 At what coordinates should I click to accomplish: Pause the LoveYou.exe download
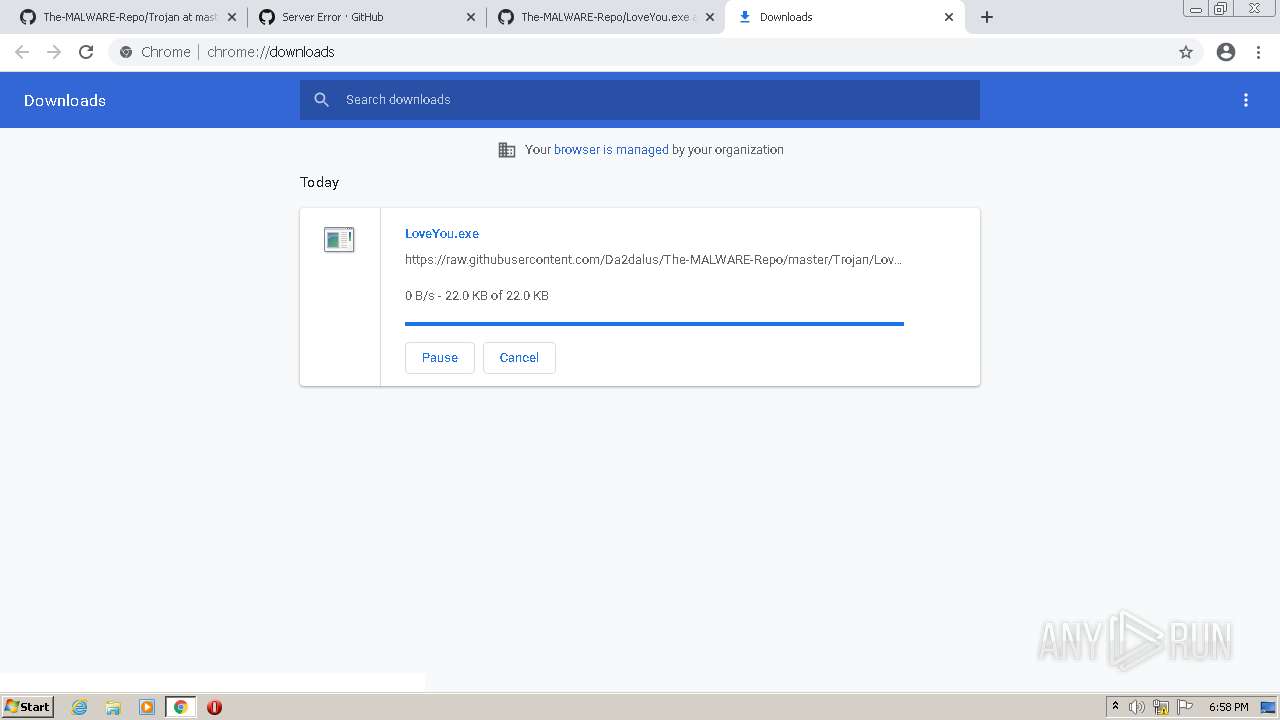(440, 358)
